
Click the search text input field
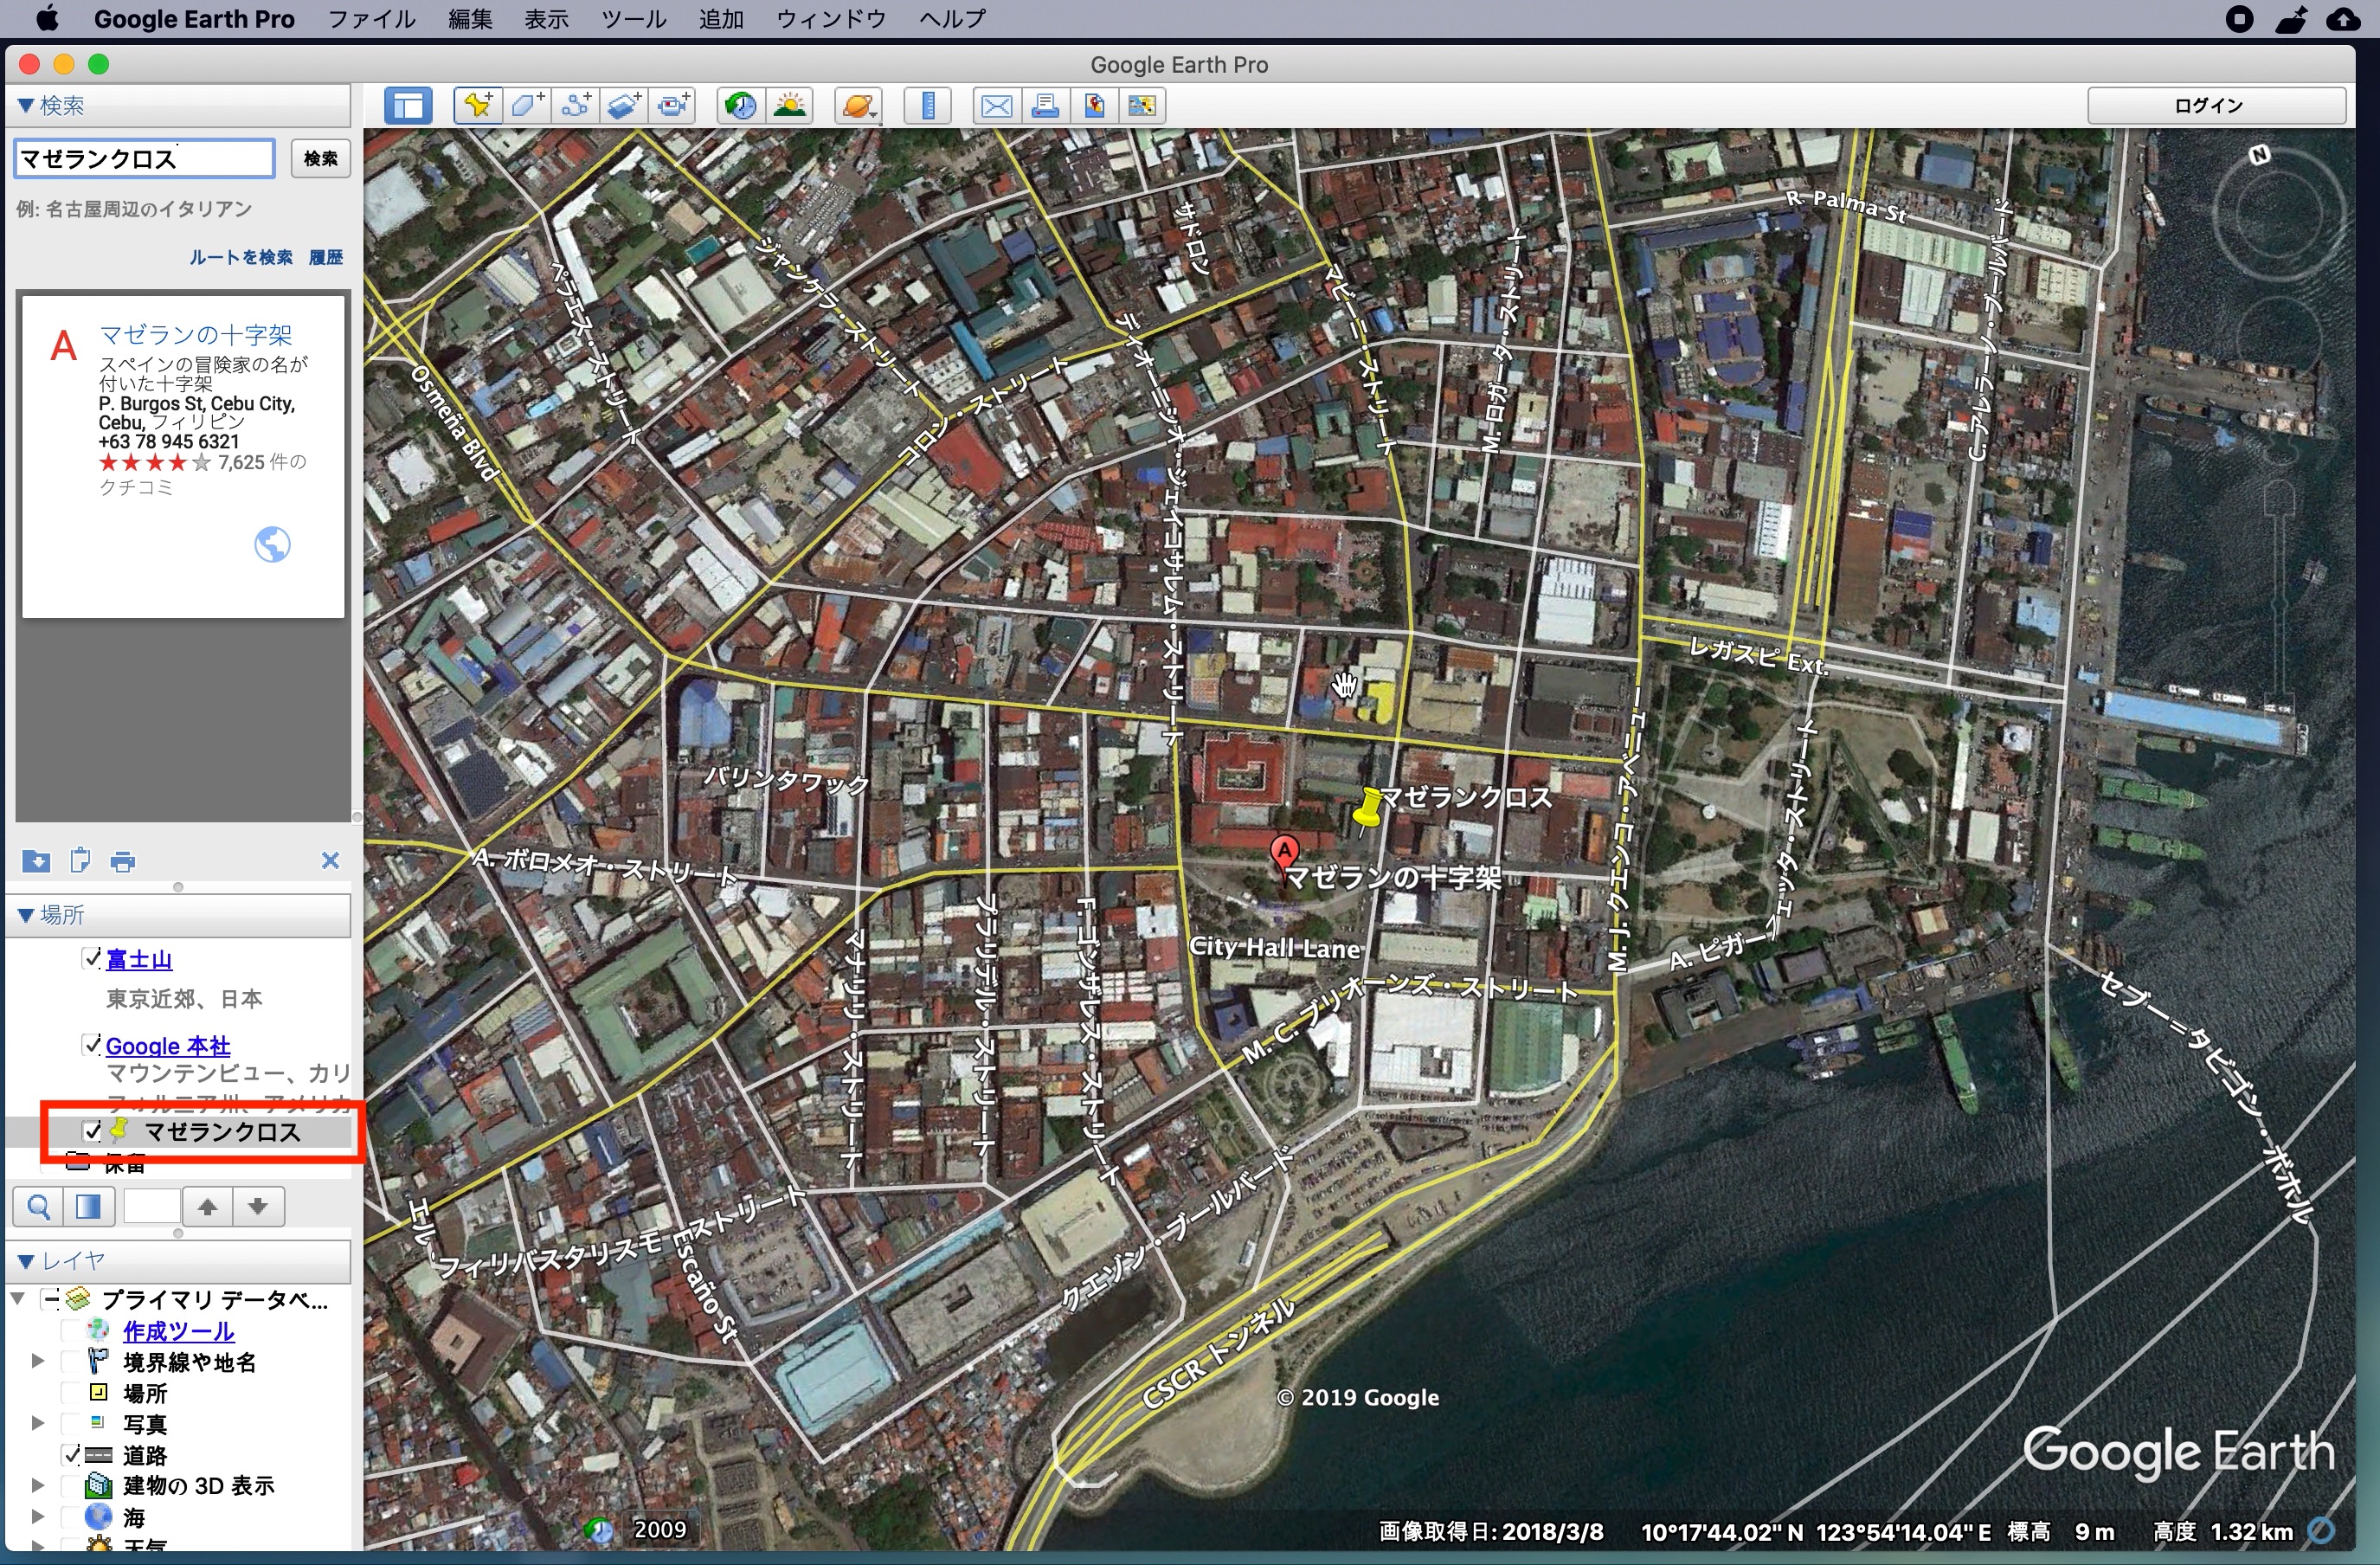point(144,158)
